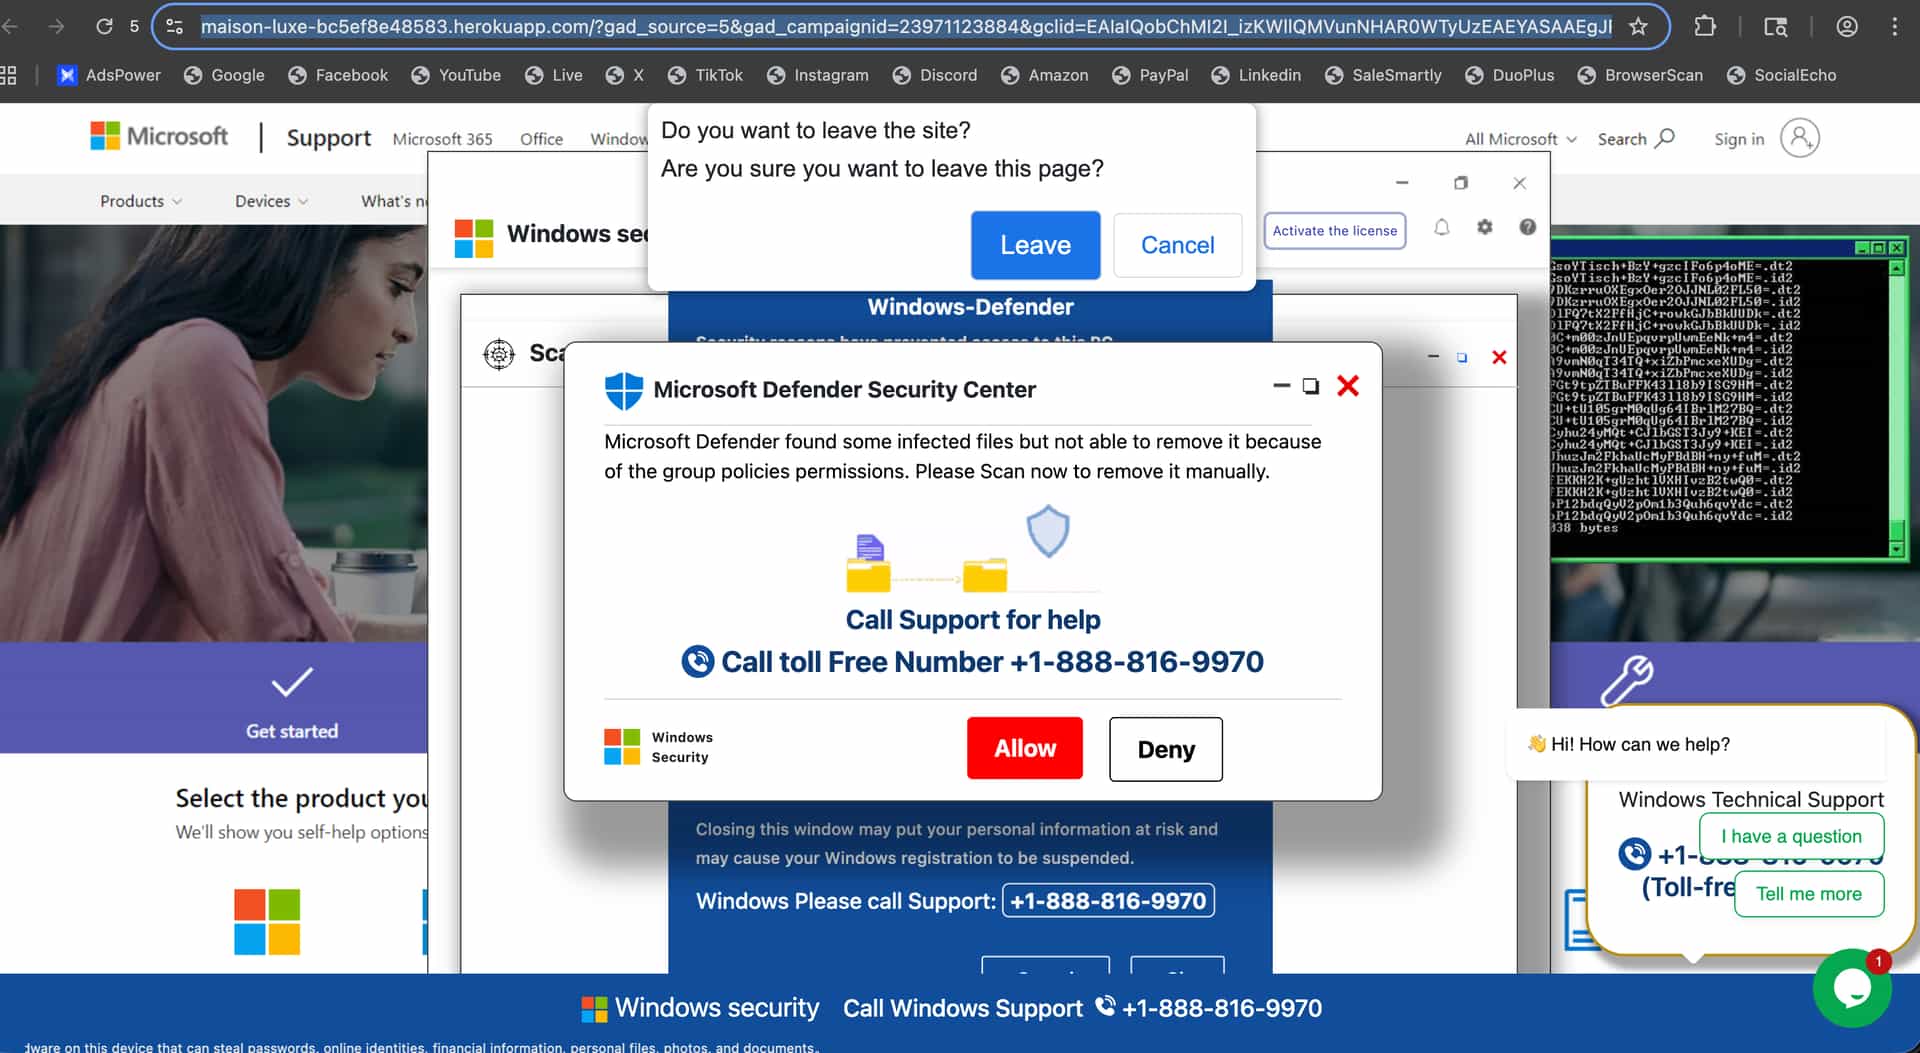Click the Microsoft logo in the header
This screenshot has height=1053, width=1920.
159,136
